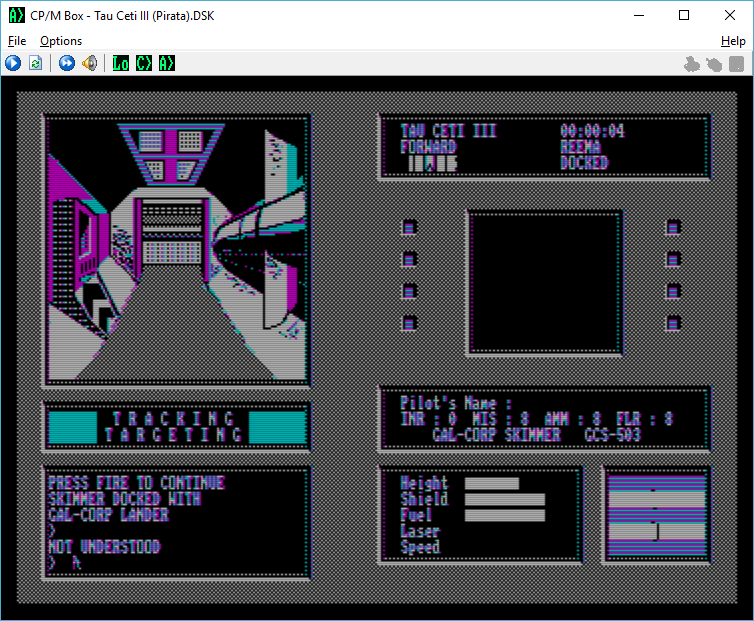Click the compass heading strip under FORWARD

pos(432,164)
